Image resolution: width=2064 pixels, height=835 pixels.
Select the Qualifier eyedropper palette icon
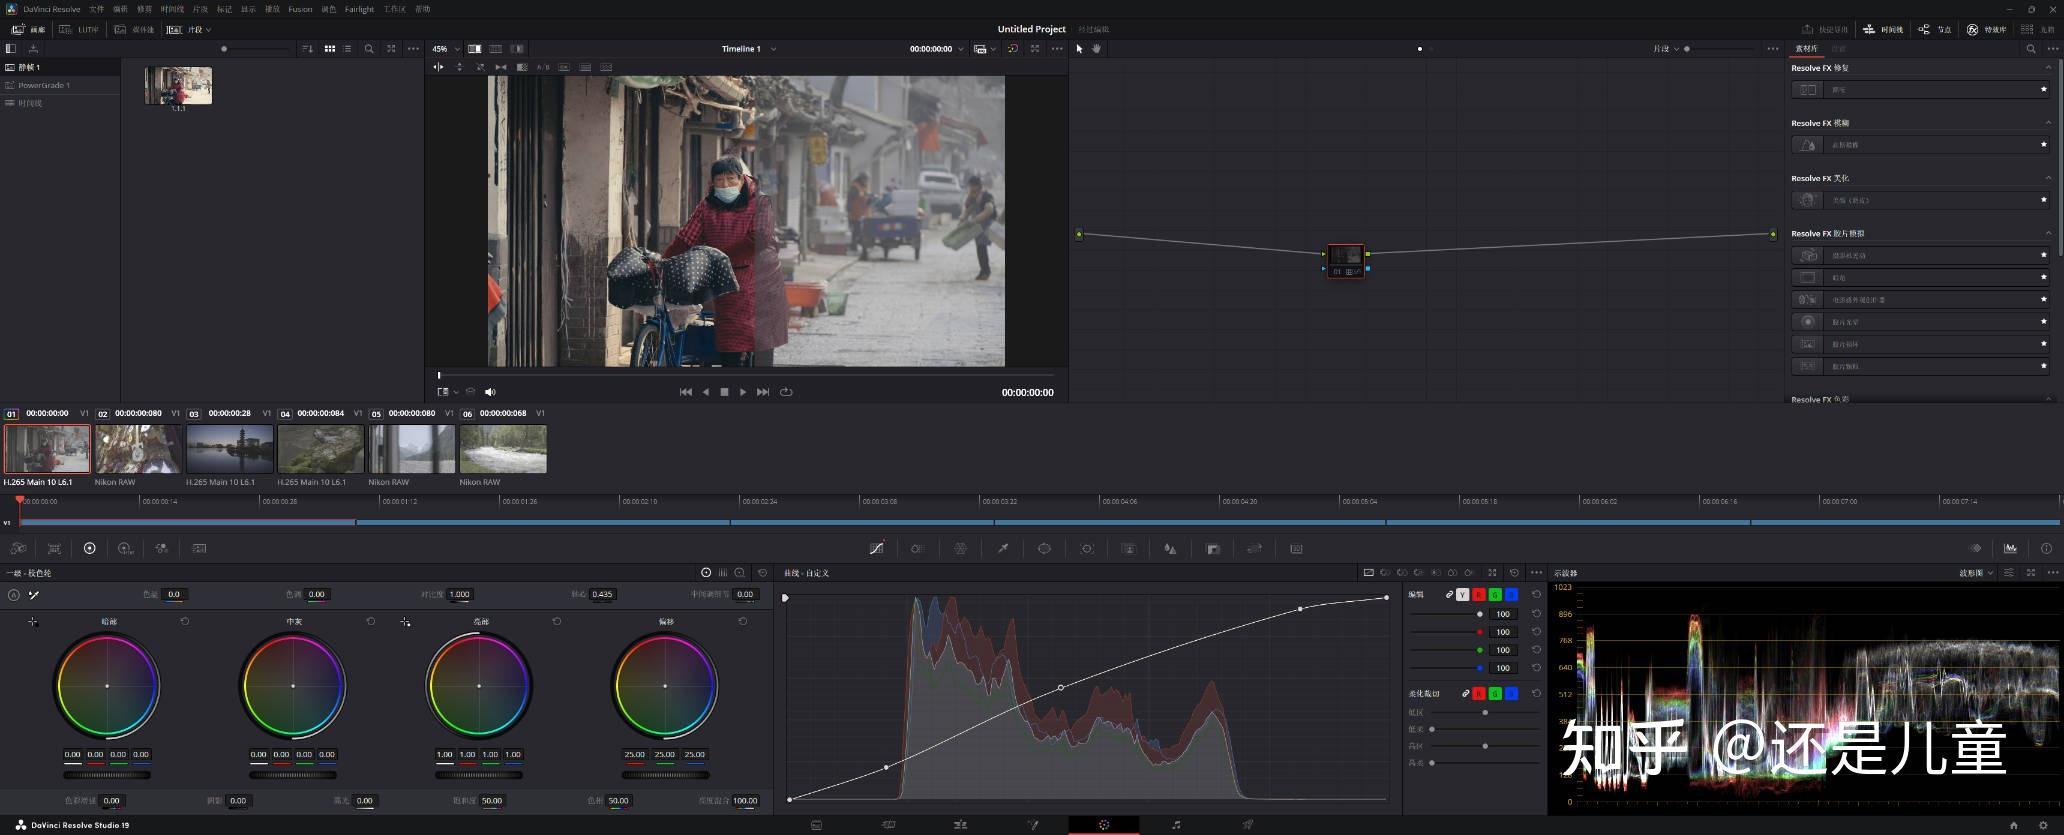[1002, 548]
